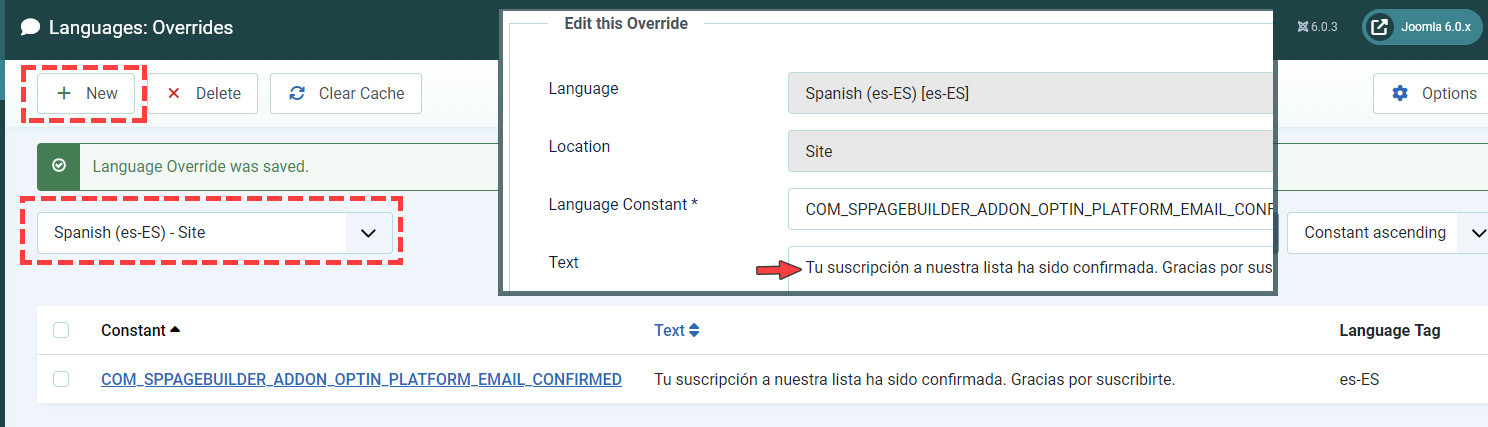Sort the table by the Constant column header

tap(141, 330)
